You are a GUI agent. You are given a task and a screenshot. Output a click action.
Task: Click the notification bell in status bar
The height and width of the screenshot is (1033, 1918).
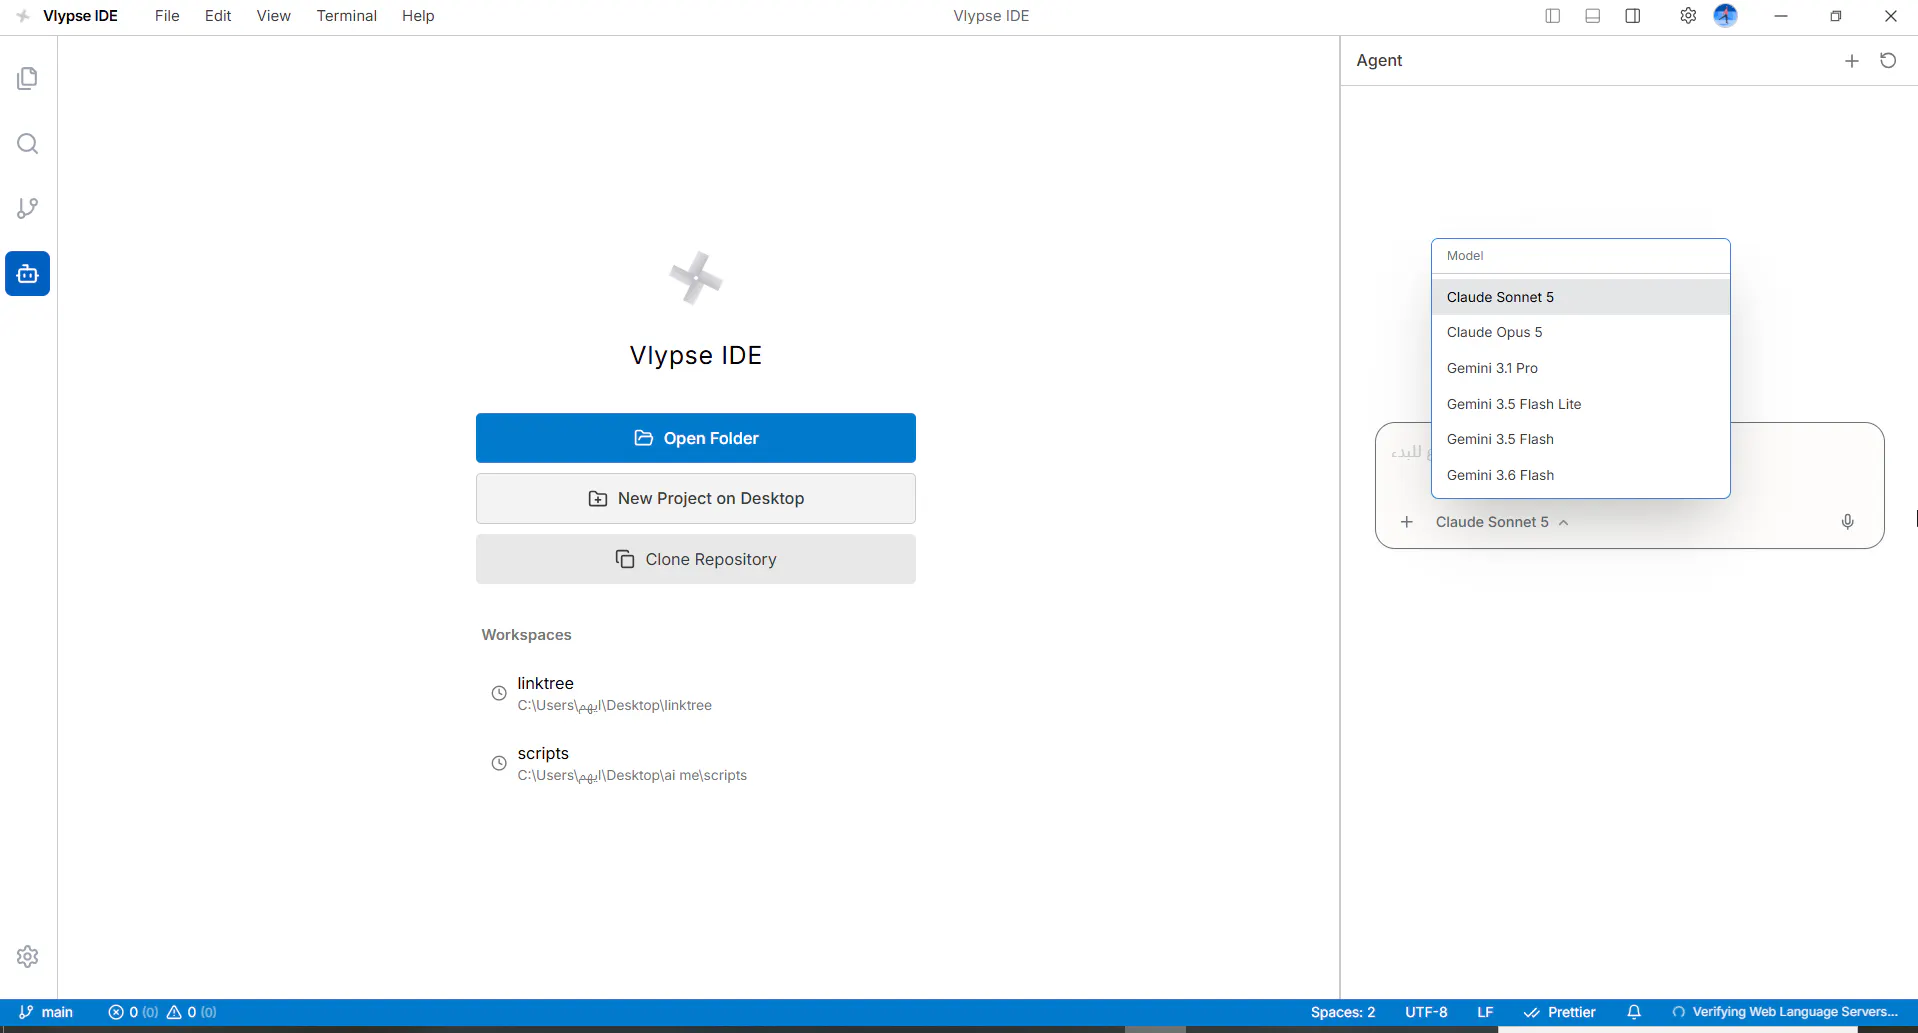(x=1634, y=1012)
